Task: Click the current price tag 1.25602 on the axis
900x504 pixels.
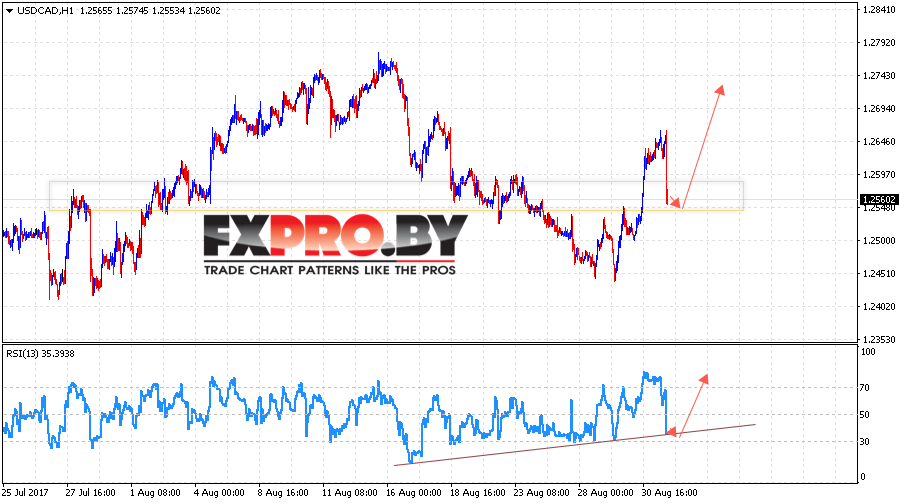Action: pos(879,199)
